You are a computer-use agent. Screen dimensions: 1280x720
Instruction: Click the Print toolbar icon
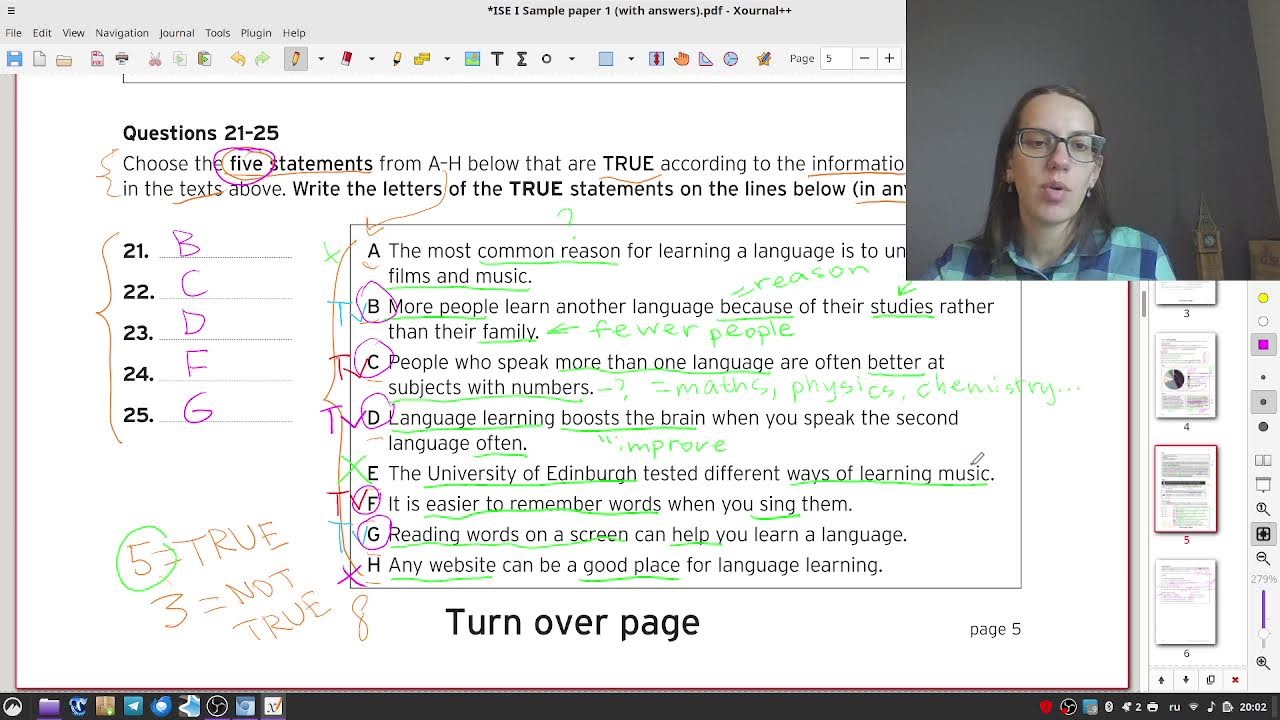click(x=122, y=59)
